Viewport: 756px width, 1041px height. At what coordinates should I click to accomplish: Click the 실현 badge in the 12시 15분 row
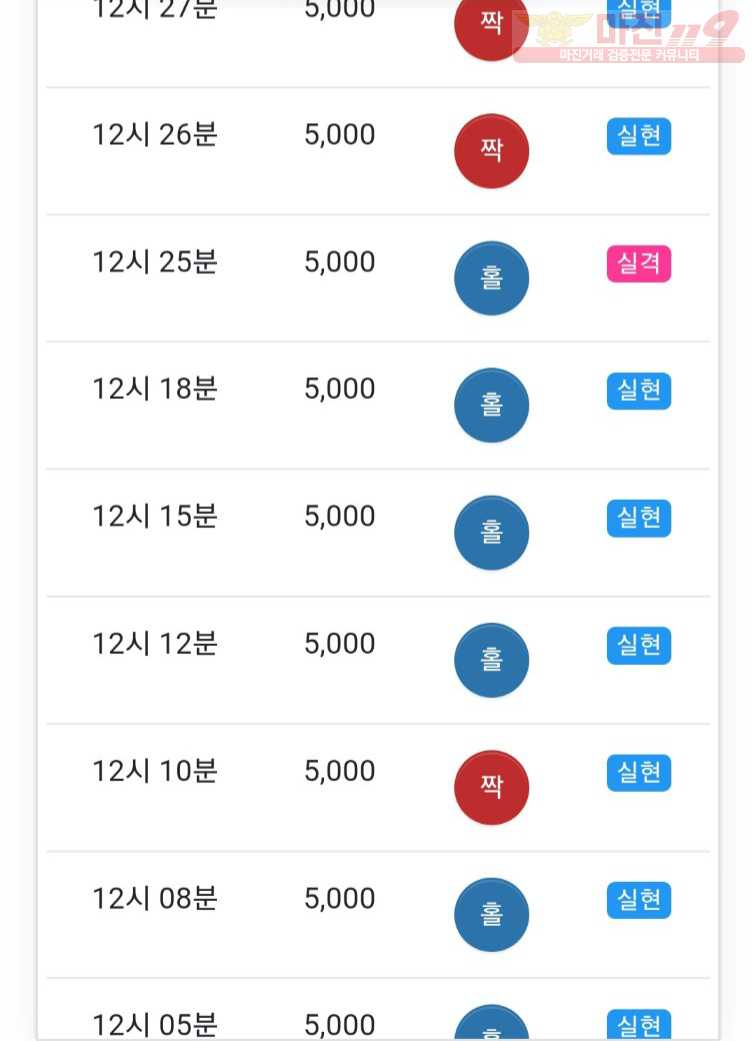(639, 518)
